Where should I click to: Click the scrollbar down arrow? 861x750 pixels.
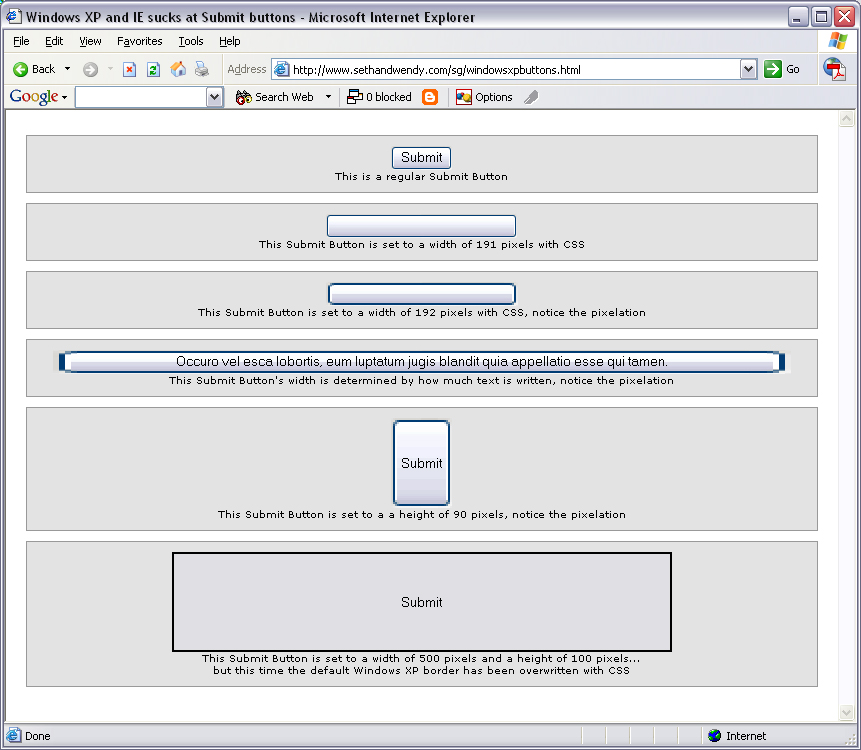tap(846, 713)
